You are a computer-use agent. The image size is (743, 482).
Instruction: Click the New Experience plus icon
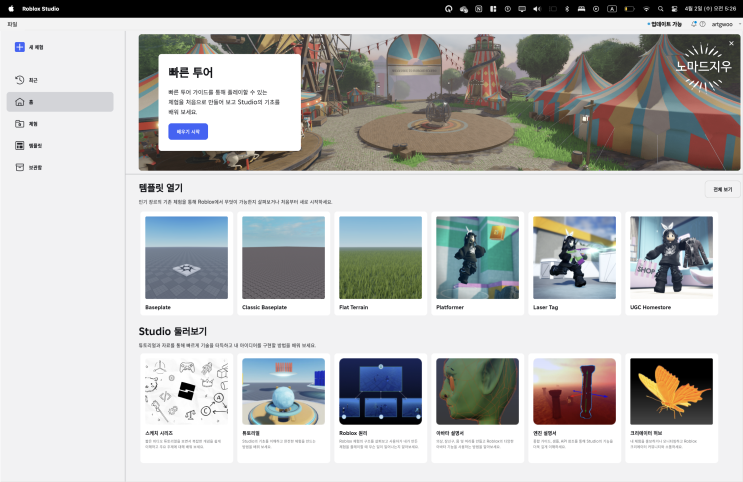(20, 47)
